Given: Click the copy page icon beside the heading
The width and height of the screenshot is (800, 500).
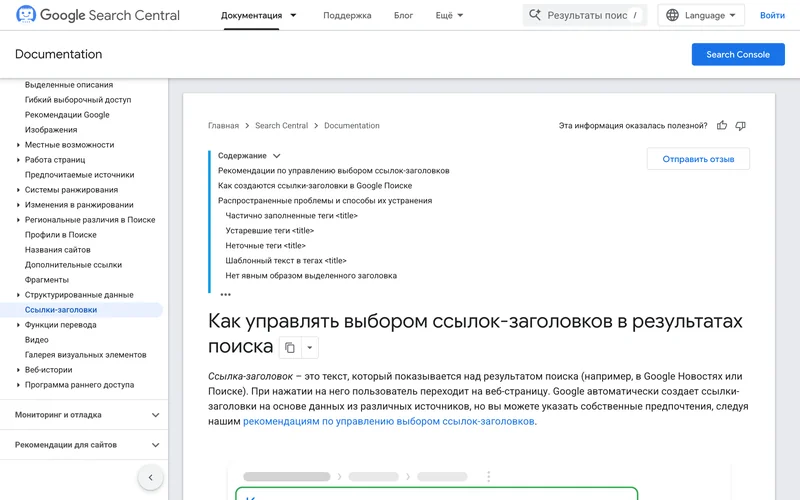Looking at the screenshot, I should pos(290,347).
